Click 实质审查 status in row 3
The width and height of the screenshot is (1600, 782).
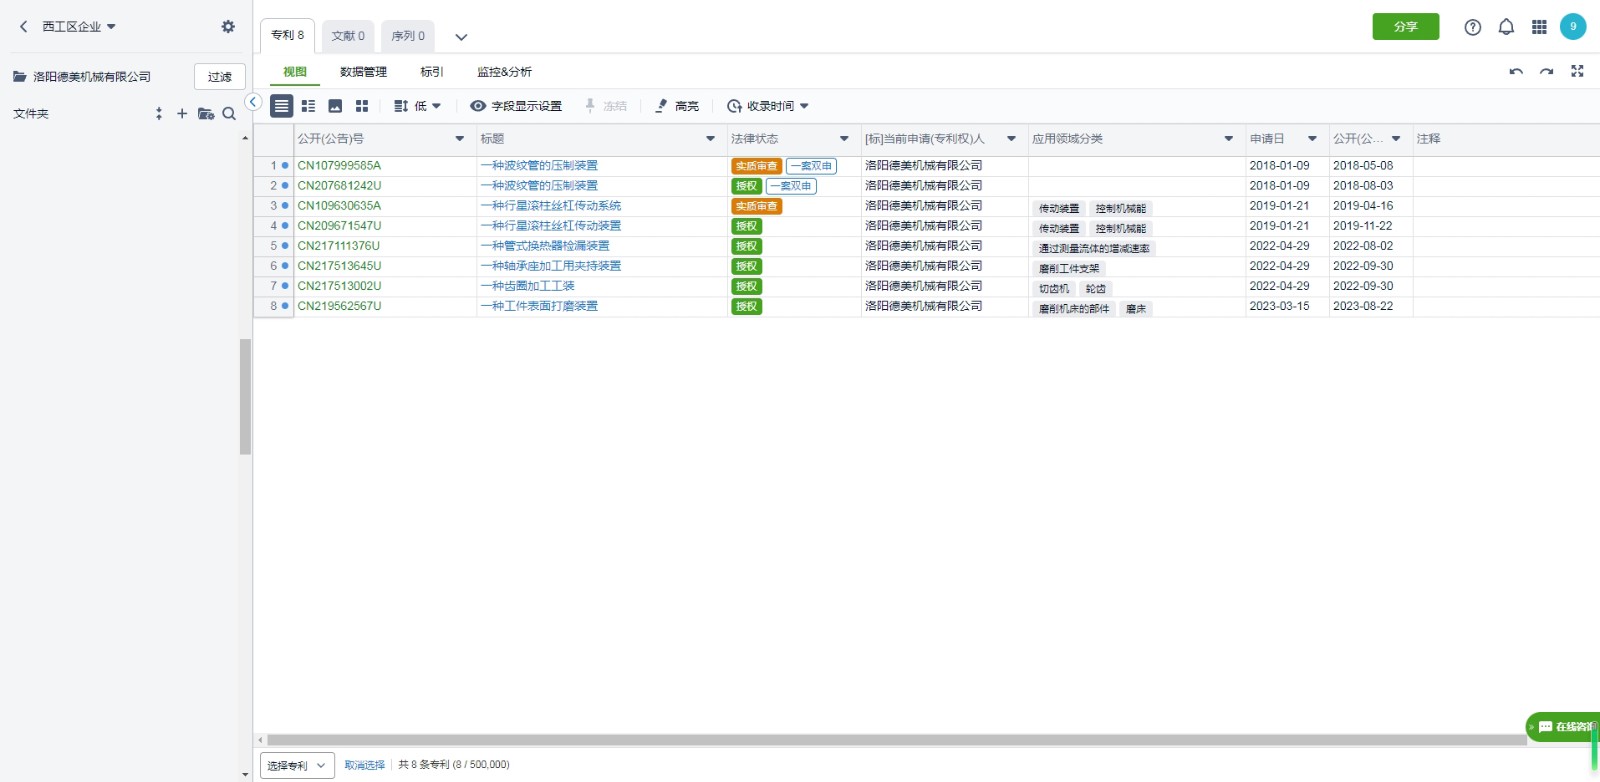click(x=757, y=206)
